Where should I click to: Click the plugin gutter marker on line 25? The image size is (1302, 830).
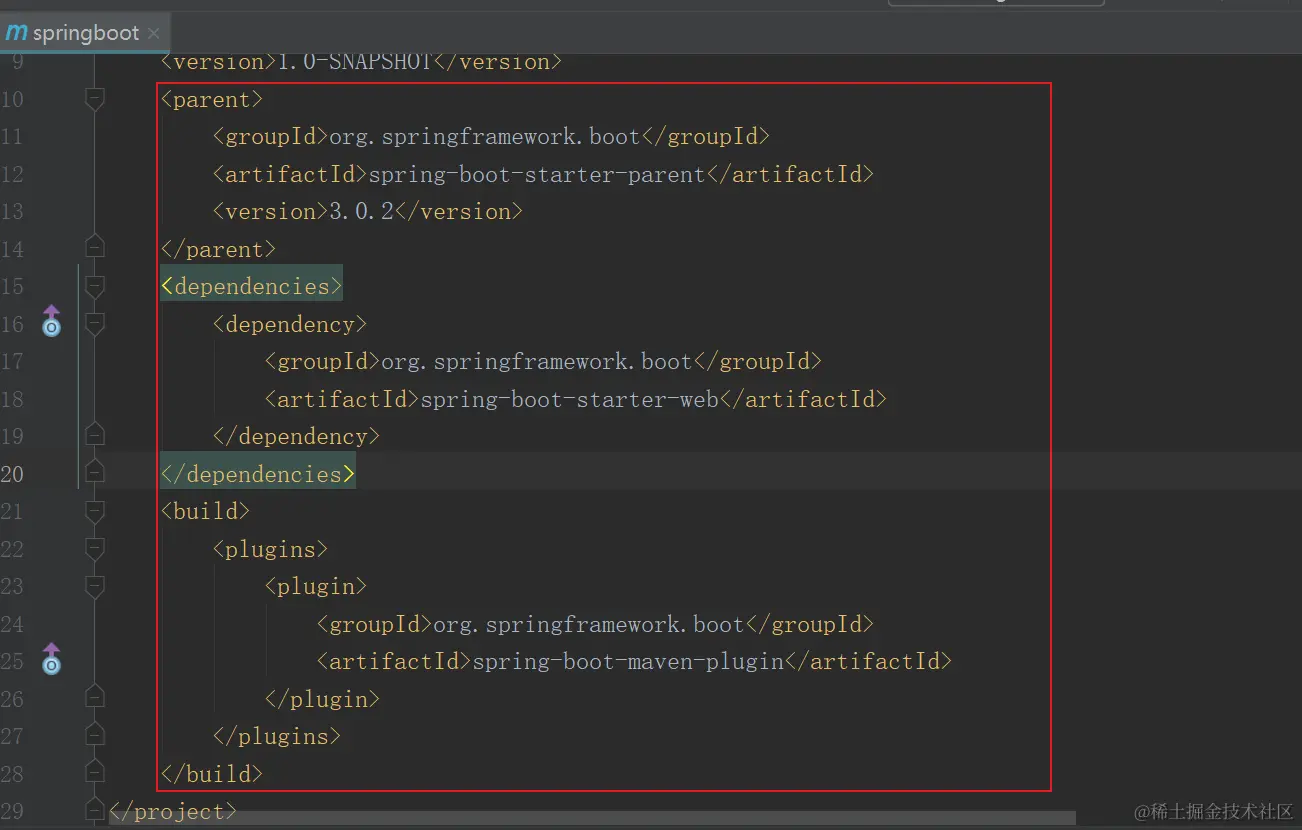tap(51, 659)
